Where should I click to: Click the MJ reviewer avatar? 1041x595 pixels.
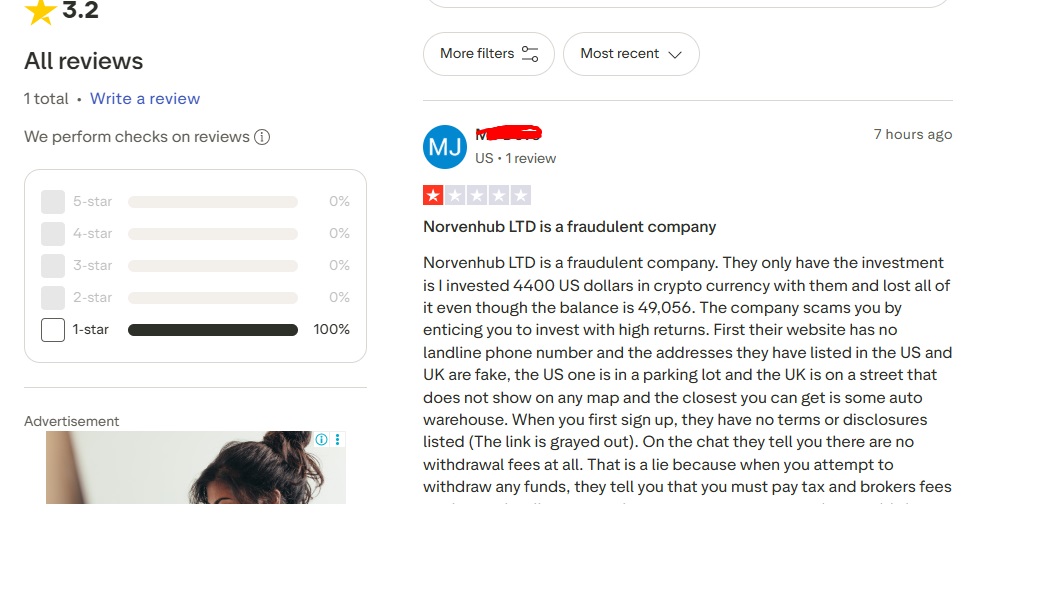coord(445,148)
